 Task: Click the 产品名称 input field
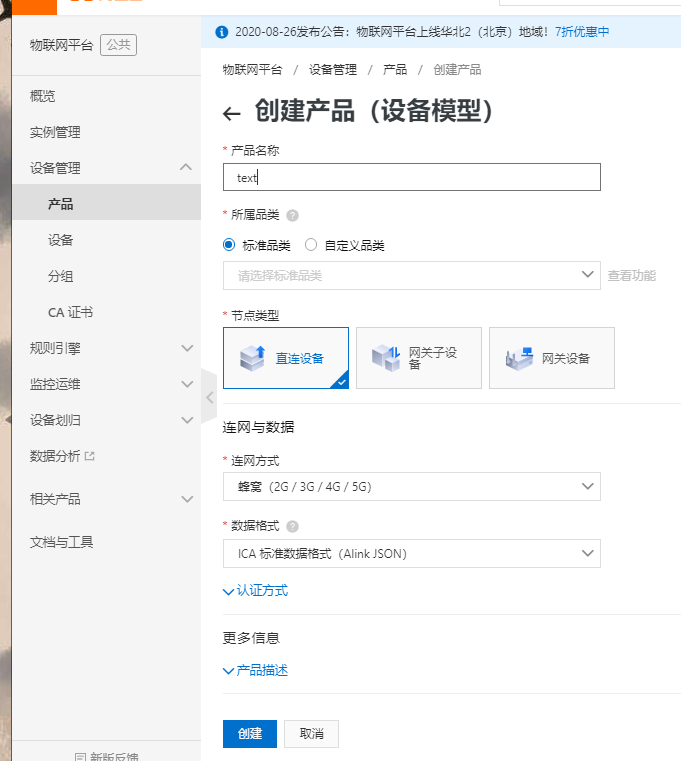412,177
